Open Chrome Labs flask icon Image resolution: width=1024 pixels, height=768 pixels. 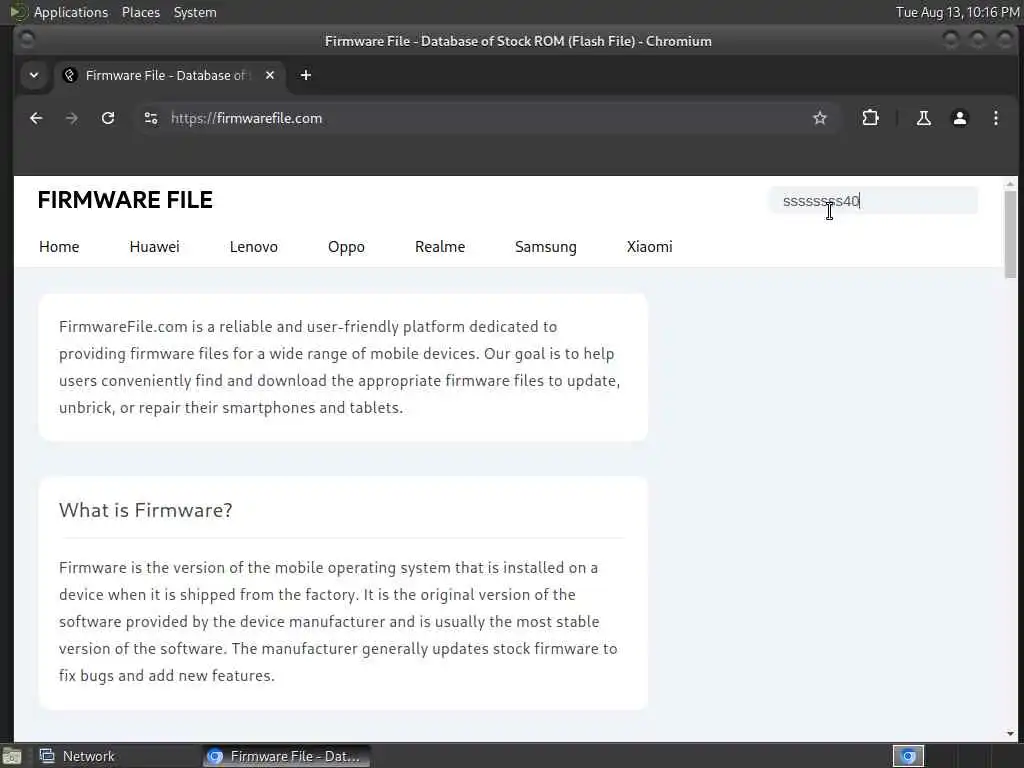click(923, 118)
